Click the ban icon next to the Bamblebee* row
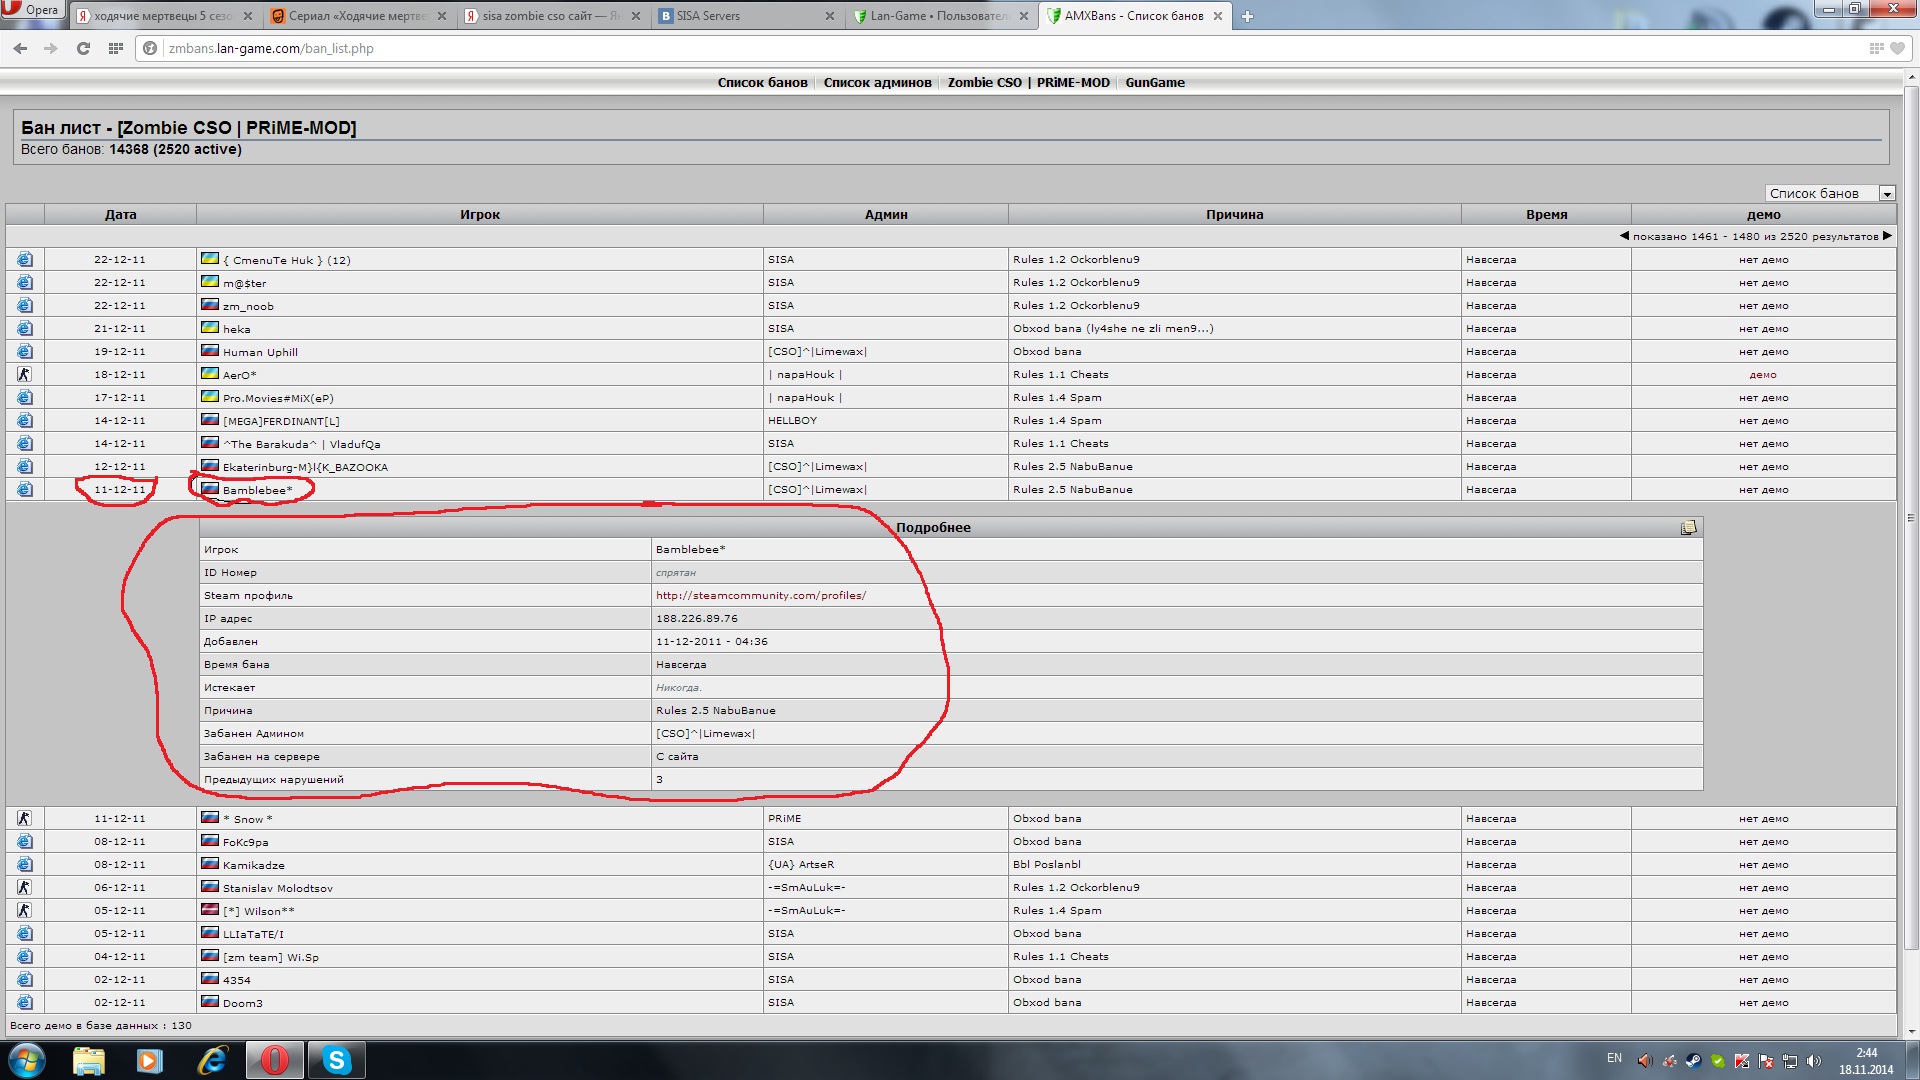This screenshot has height=1080, width=1920. (24, 490)
